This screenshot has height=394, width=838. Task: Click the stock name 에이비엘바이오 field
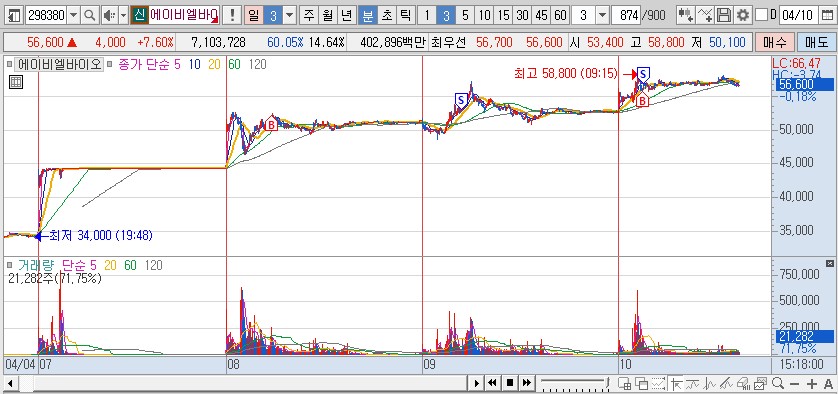coord(184,15)
